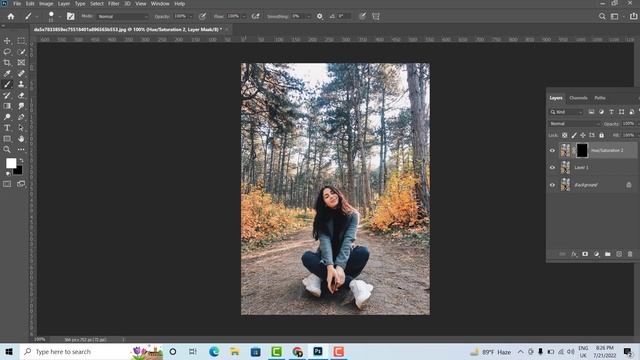Select the Hue/Saturation 2 layer mask thumbnail
The height and width of the screenshot is (360, 640).
582,151
